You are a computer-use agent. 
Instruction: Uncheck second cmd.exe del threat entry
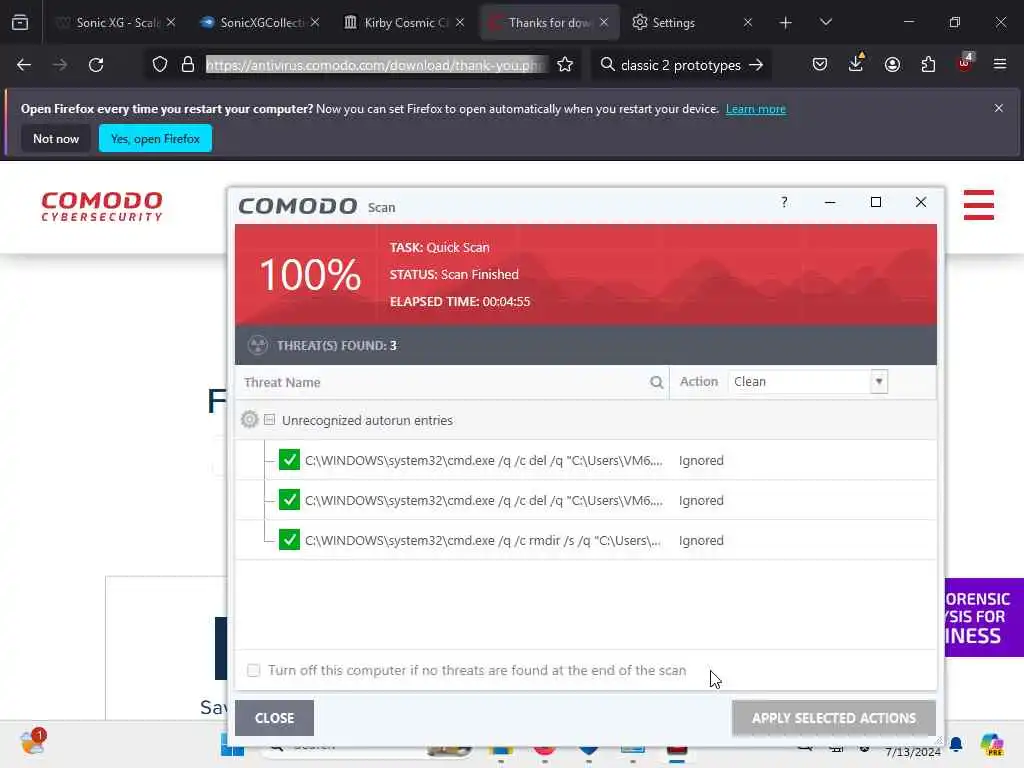(289, 500)
